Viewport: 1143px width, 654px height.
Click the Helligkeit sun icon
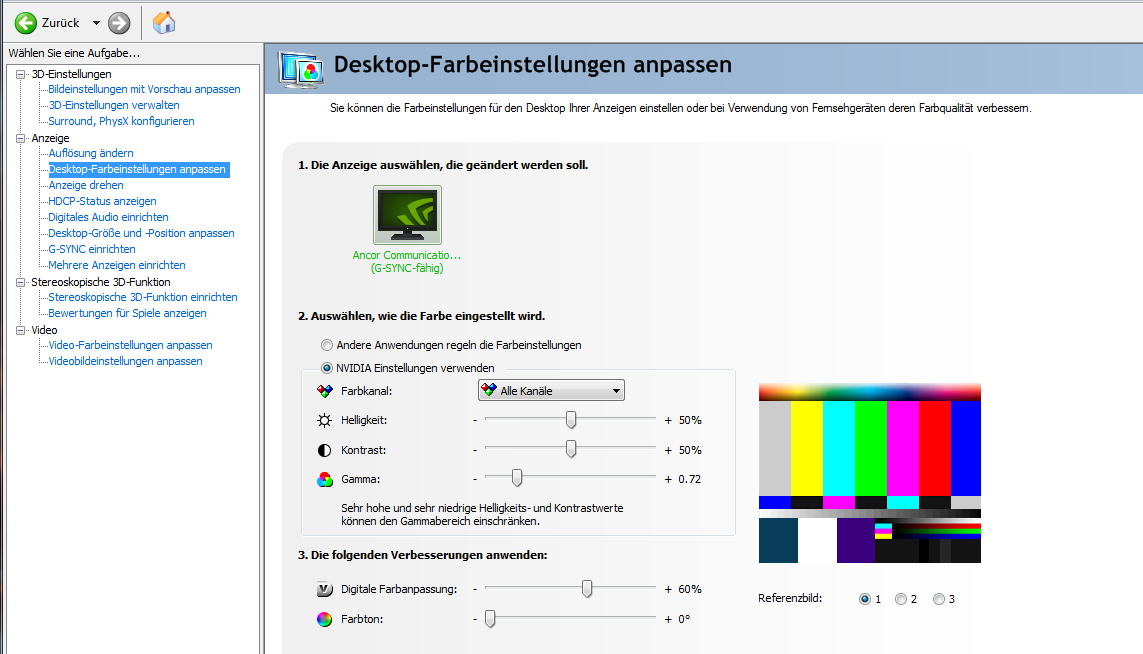tap(324, 420)
